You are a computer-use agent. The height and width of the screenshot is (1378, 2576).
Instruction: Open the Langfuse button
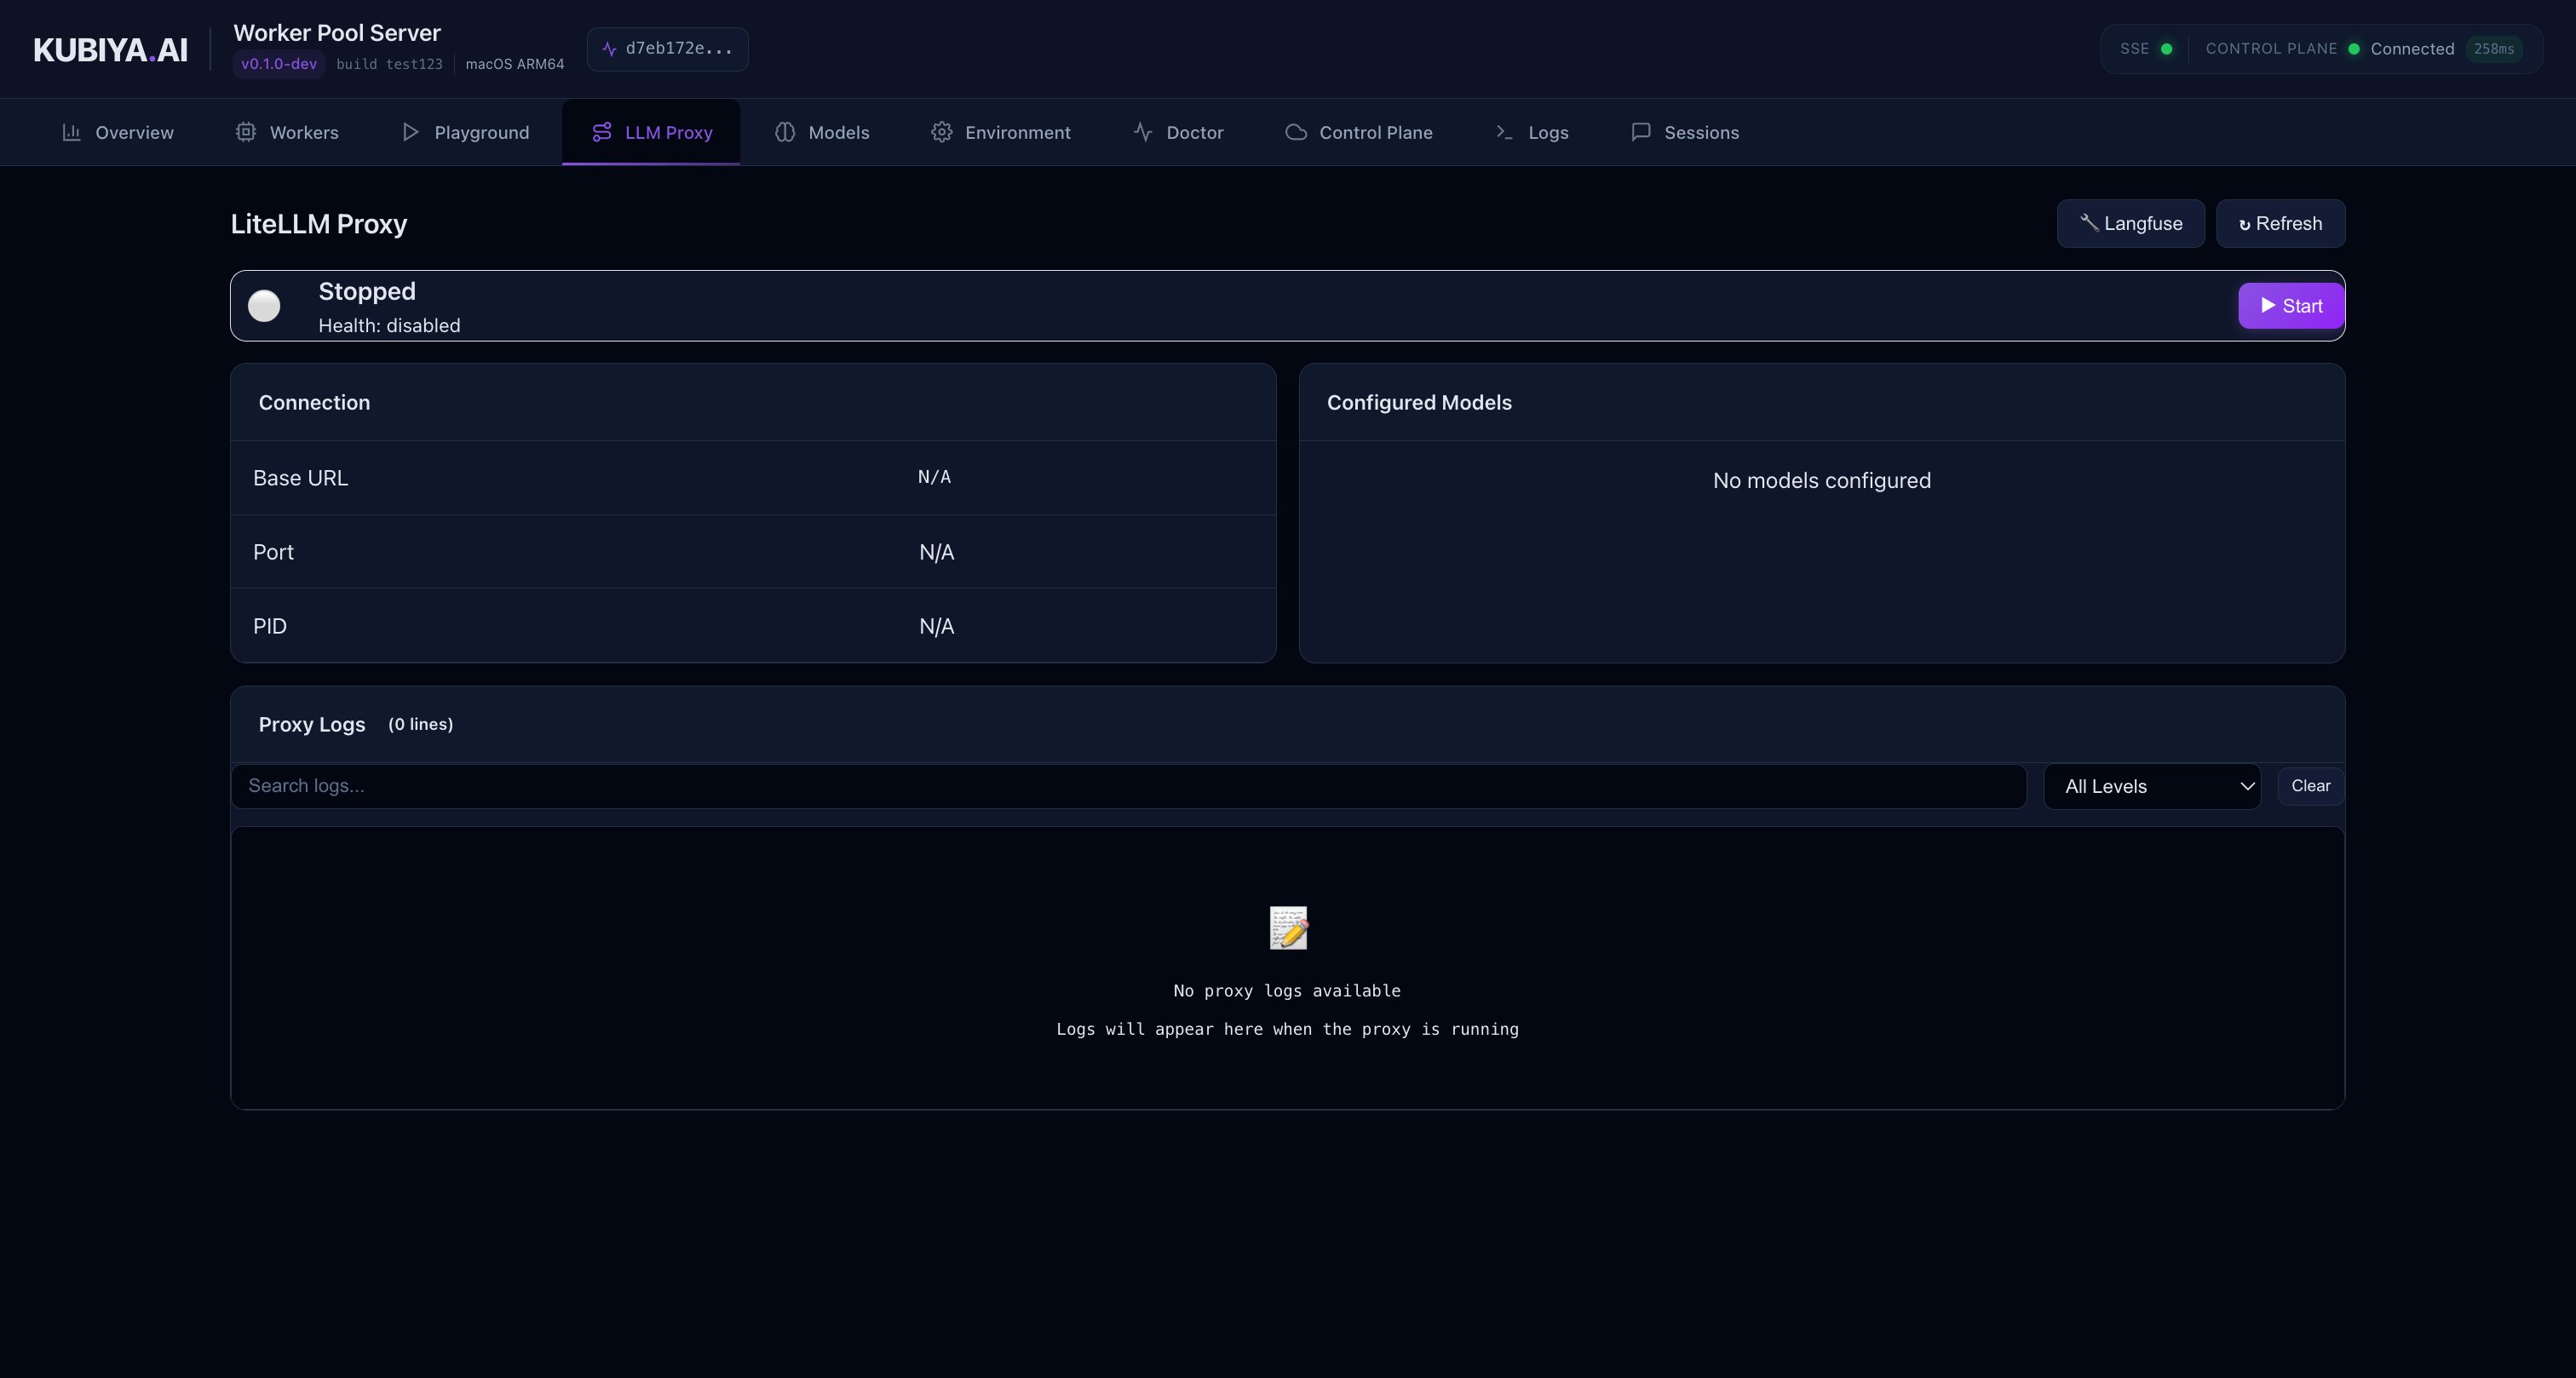coord(2131,223)
